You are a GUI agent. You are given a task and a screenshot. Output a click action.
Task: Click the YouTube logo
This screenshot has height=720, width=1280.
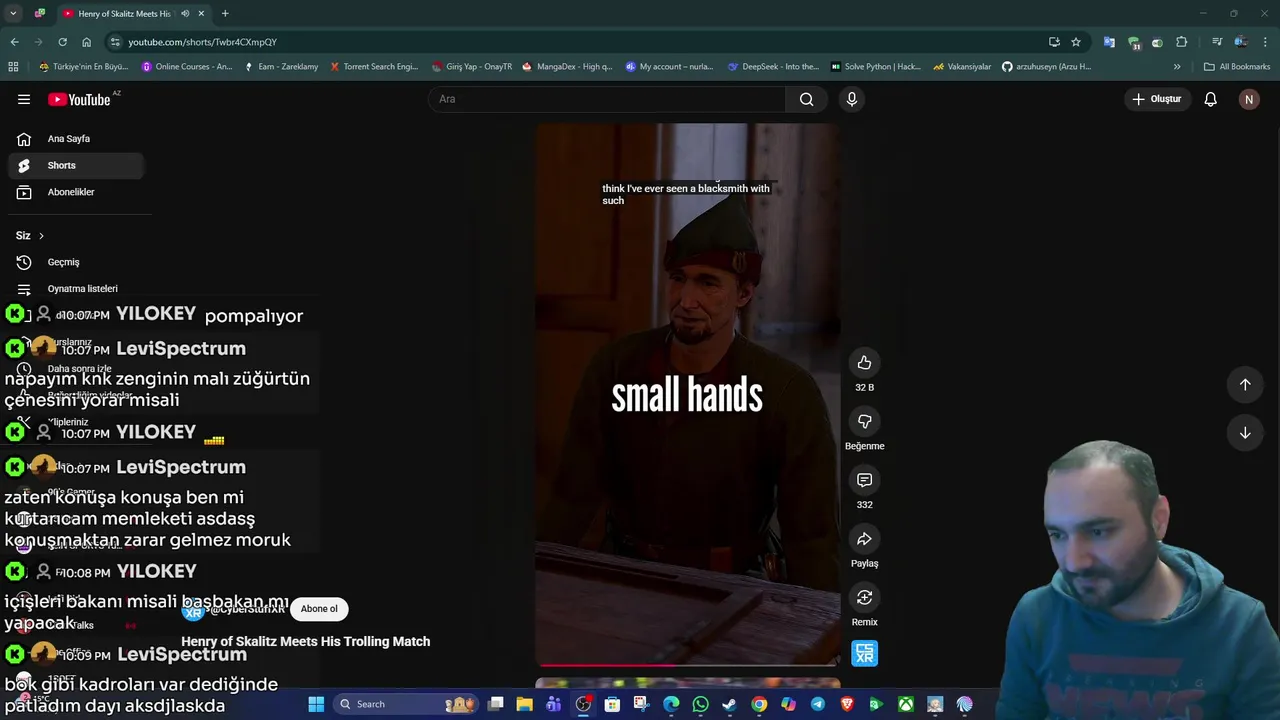pyautogui.click(x=79, y=99)
